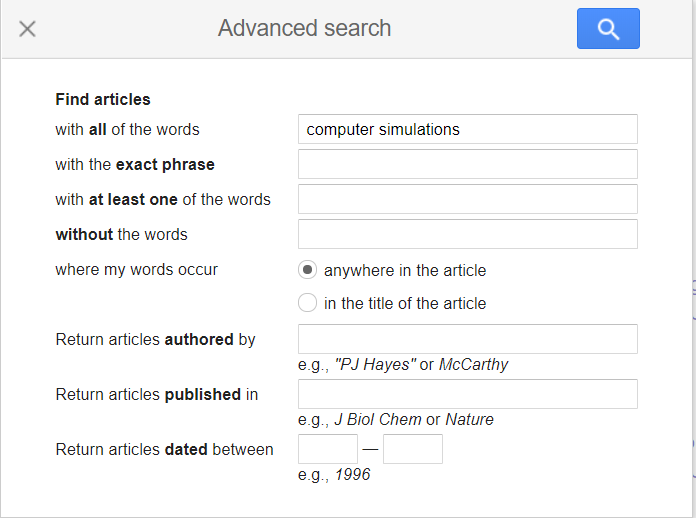Screen dimensions: 696x518
Task: Click the blue magnifier search button
Action: click(608, 29)
